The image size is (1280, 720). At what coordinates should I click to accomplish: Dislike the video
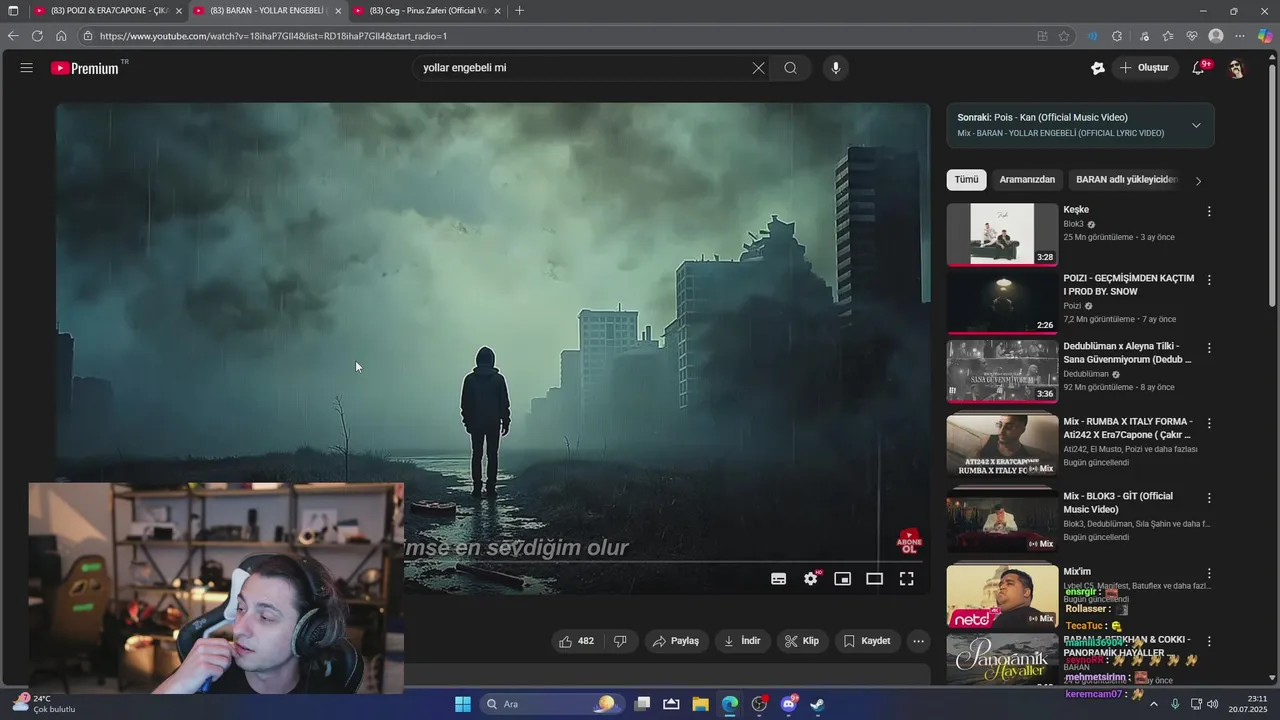point(620,641)
